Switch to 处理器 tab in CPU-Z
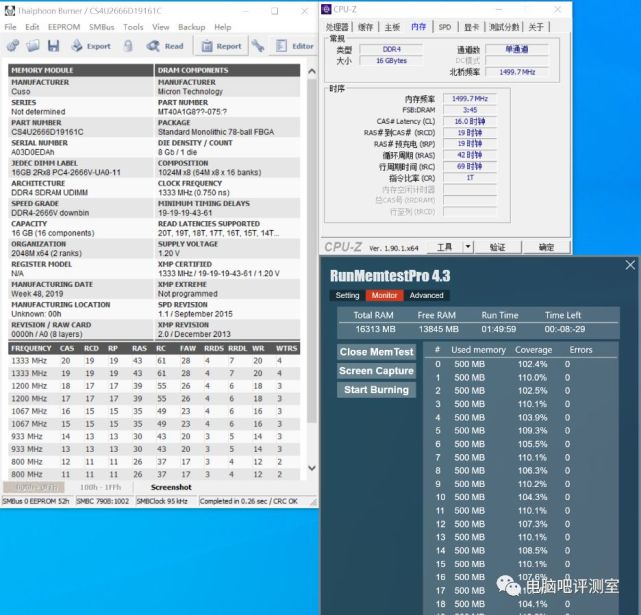Screen dimensions: 641x615 pyautogui.click(x=337, y=27)
